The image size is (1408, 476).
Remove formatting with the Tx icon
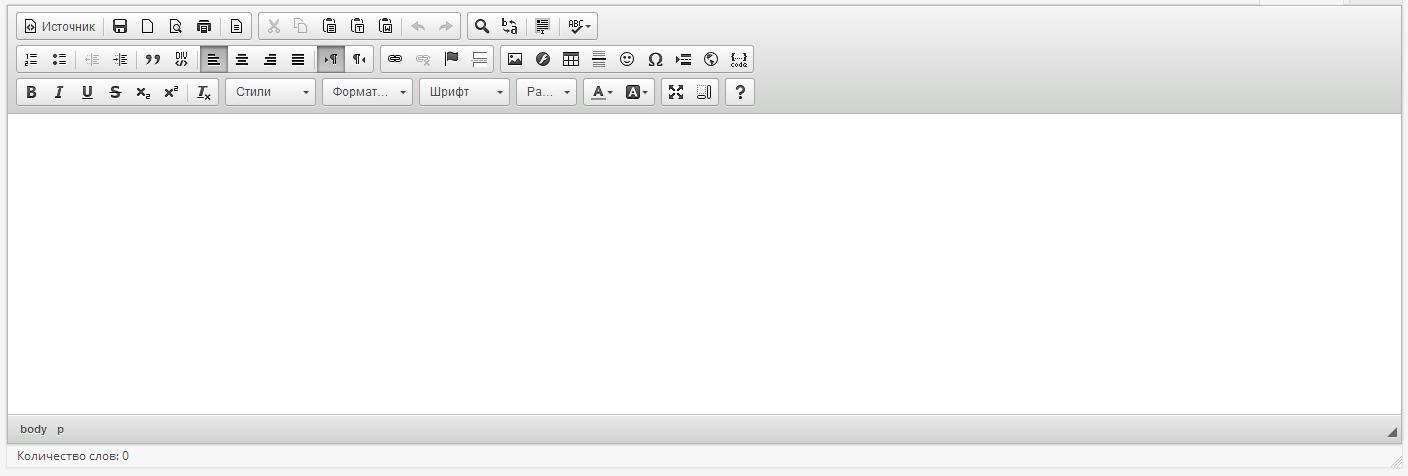[204, 92]
